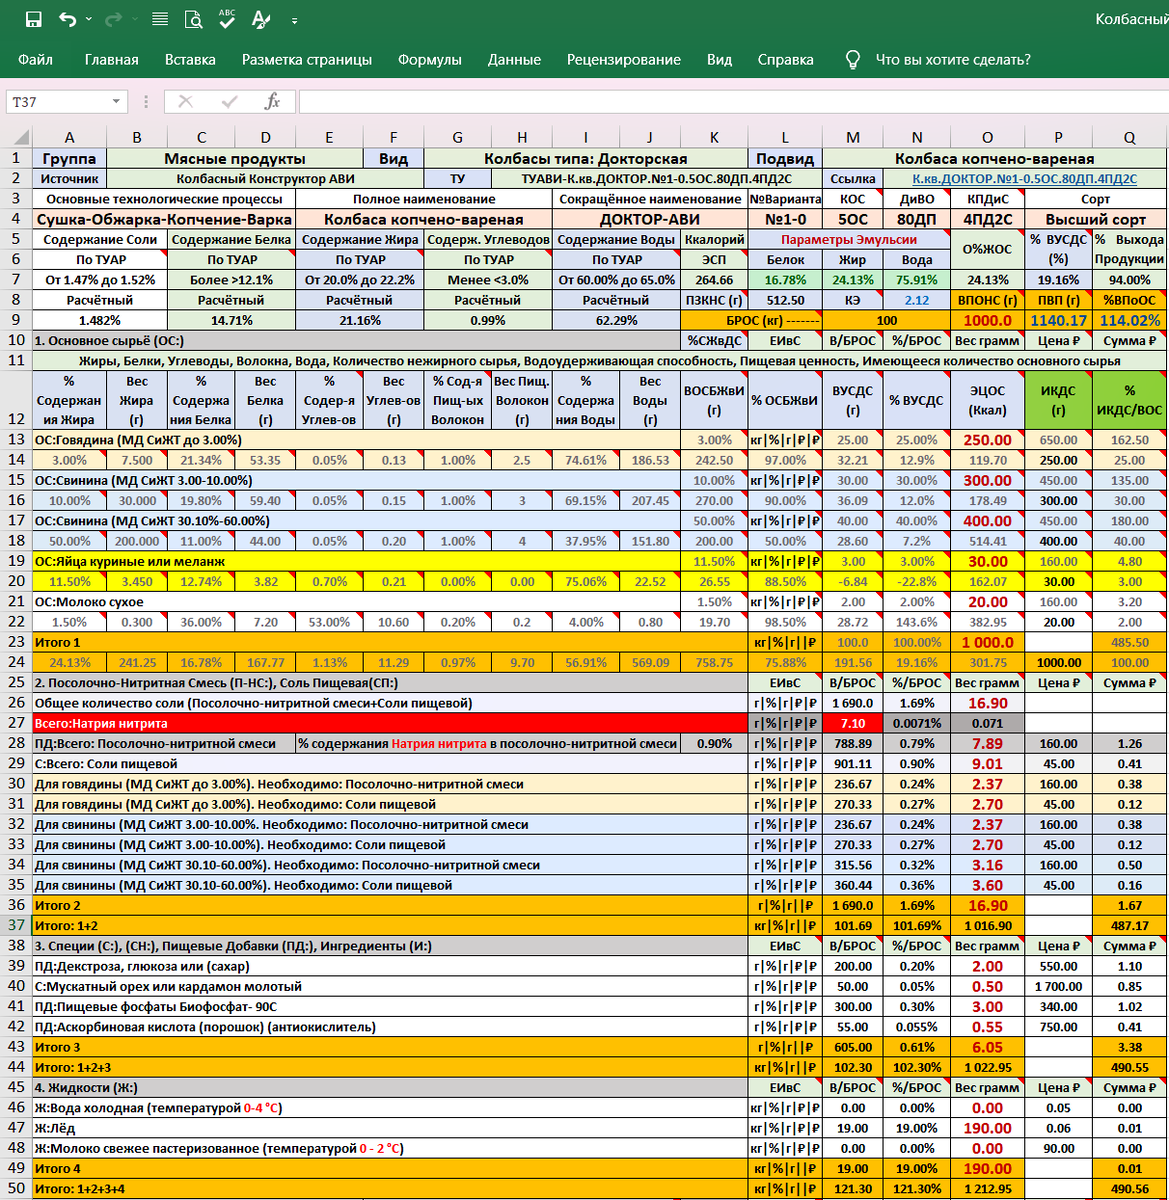Click the Cancel (X) formula bar icon

186,102
